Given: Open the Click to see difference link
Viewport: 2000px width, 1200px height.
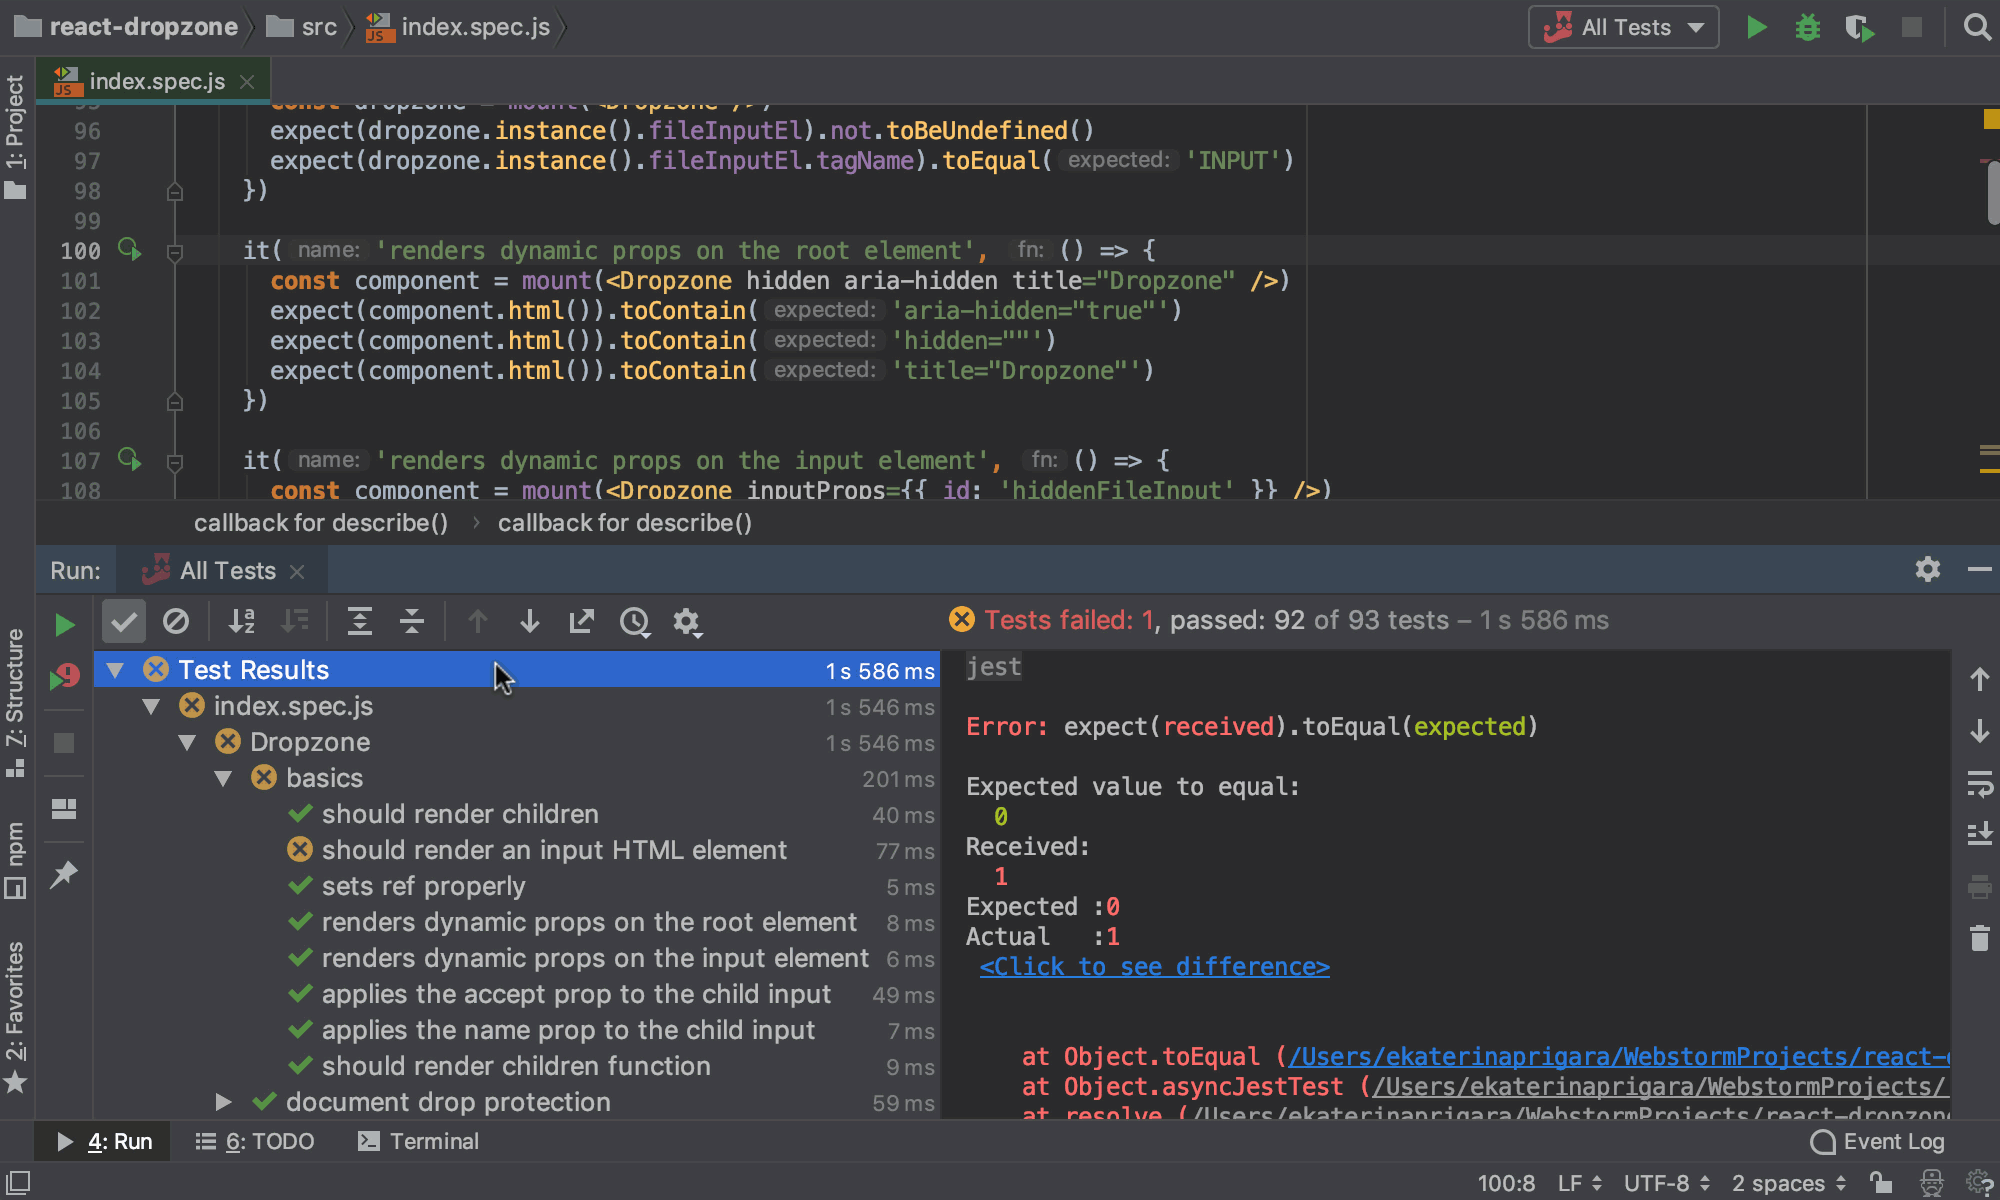Looking at the screenshot, I should (x=1155, y=966).
